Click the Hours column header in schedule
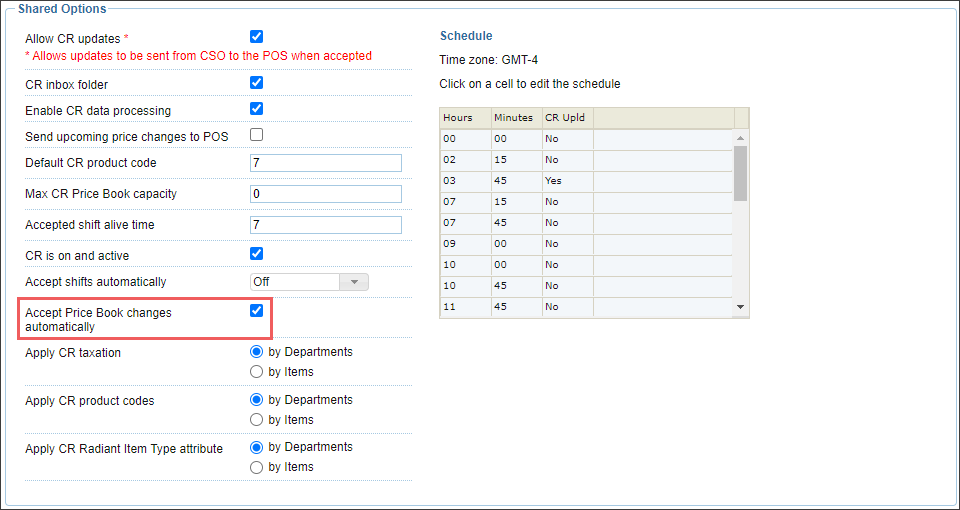960x510 pixels. coord(465,118)
